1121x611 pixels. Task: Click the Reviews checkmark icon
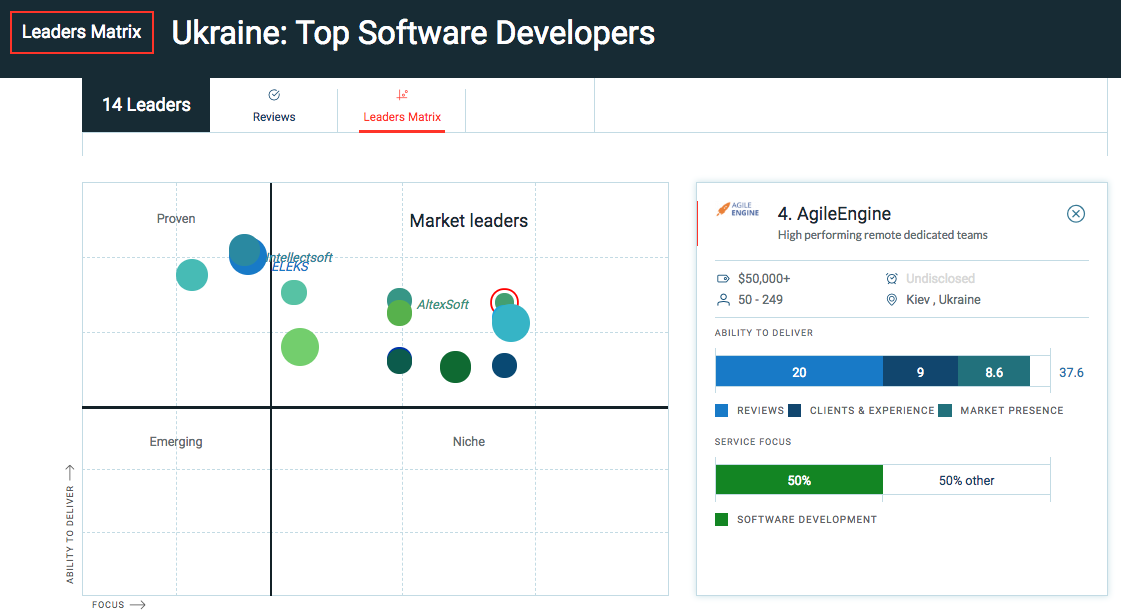pyautogui.click(x=274, y=95)
